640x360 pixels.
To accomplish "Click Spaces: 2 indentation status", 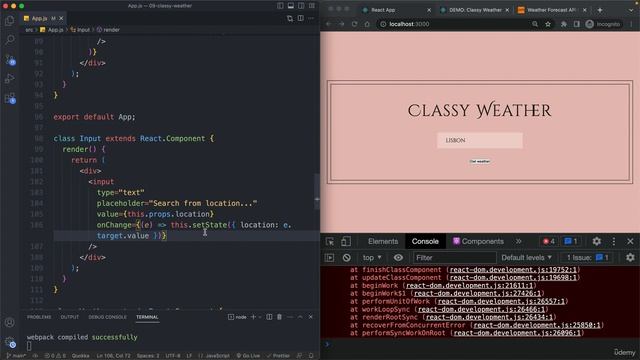I will click(148, 356).
